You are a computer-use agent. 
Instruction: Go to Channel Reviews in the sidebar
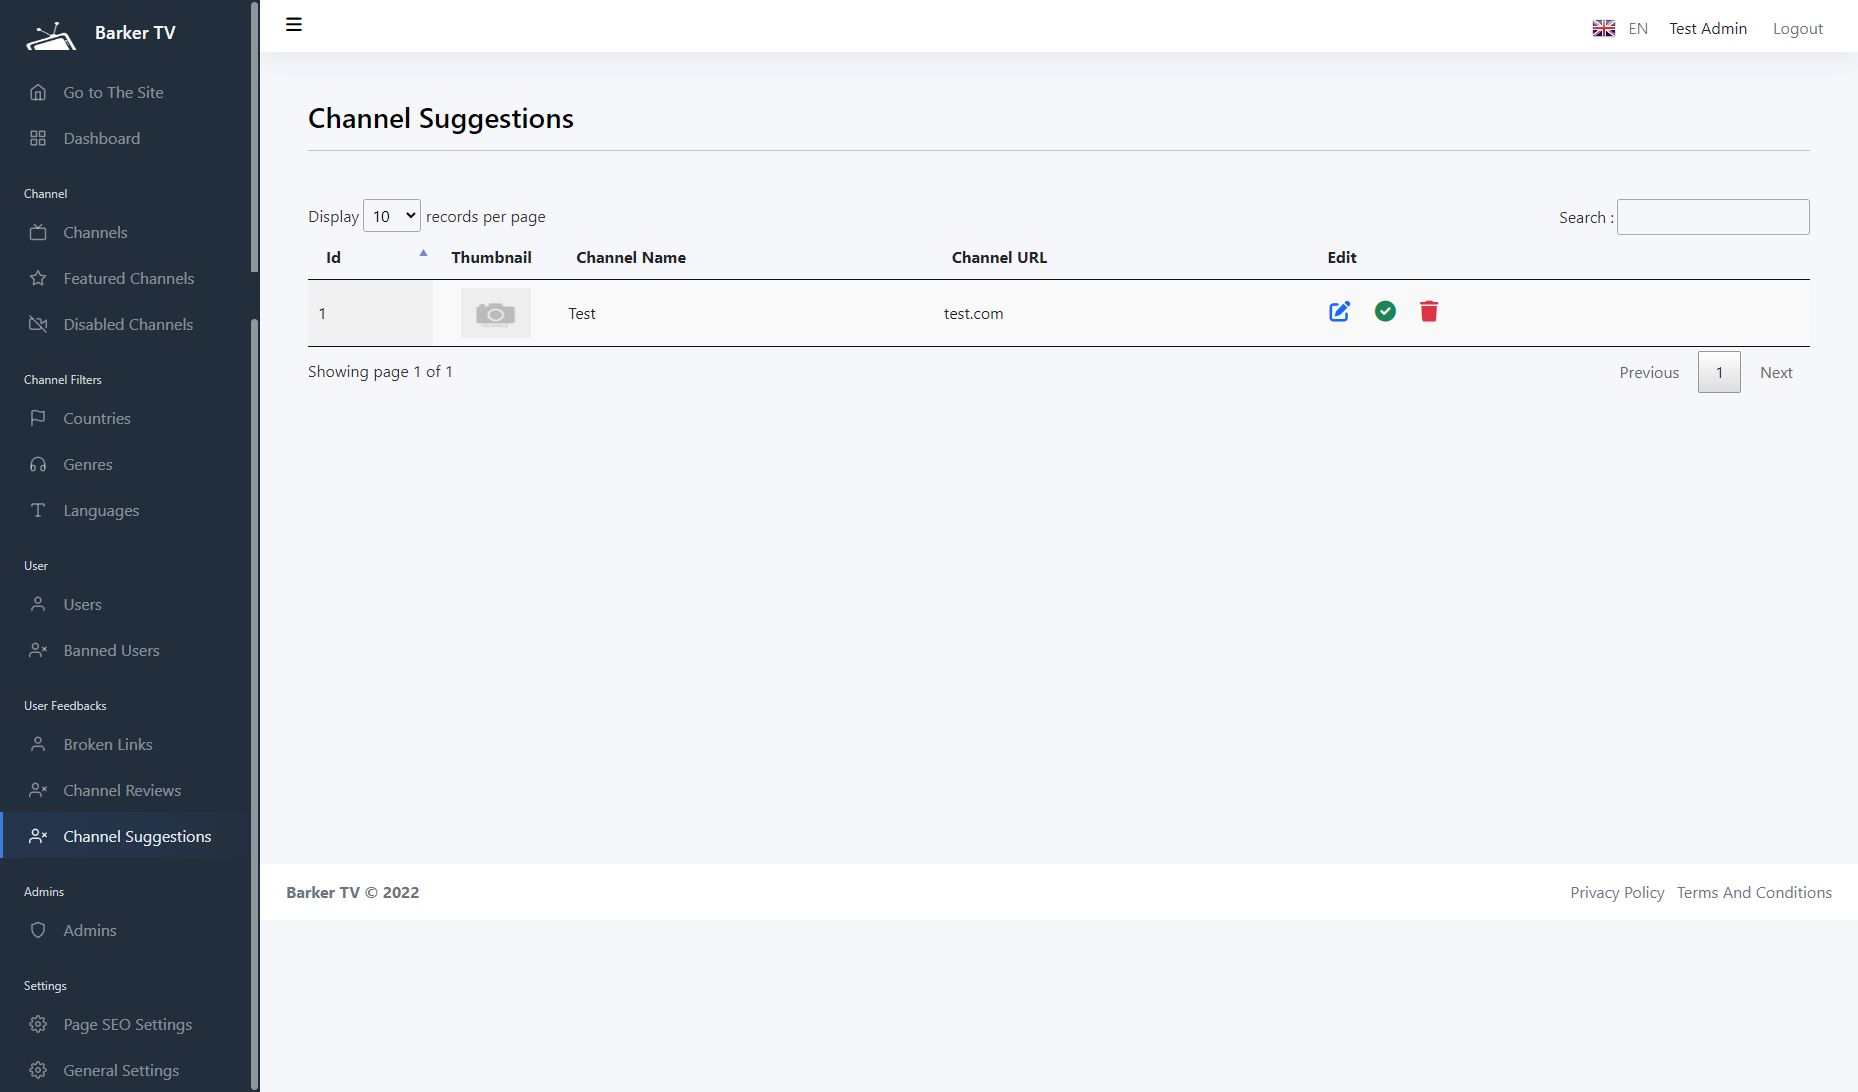(122, 790)
